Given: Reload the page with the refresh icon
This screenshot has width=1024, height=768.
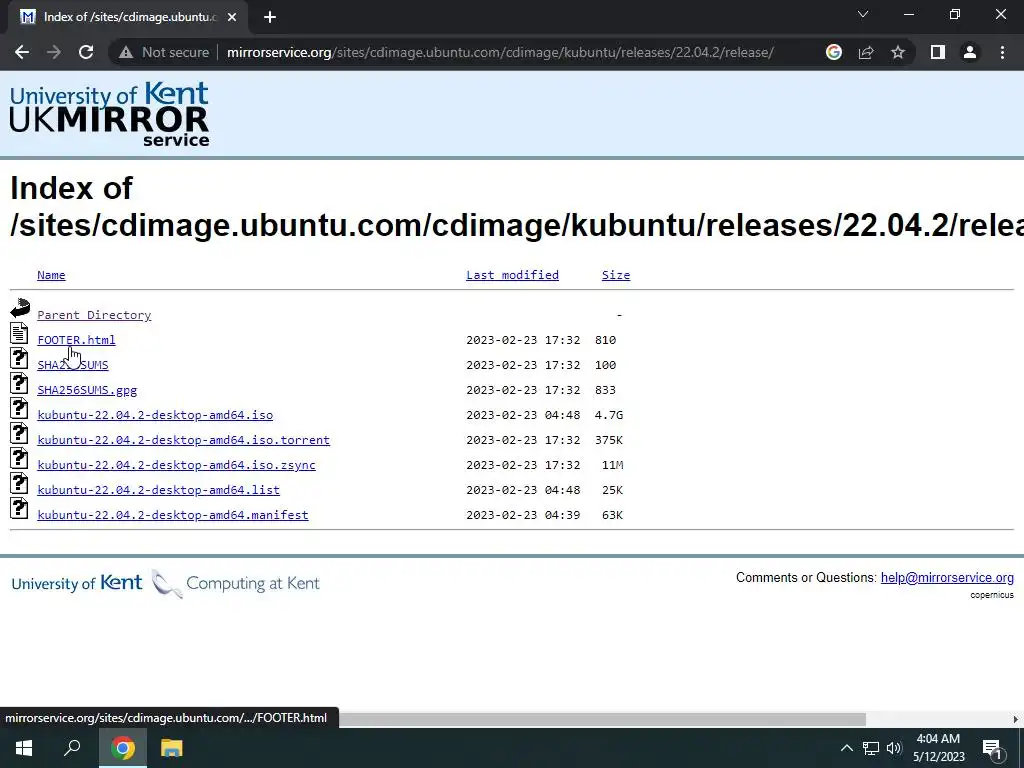Looking at the screenshot, I should [x=86, y=52].
